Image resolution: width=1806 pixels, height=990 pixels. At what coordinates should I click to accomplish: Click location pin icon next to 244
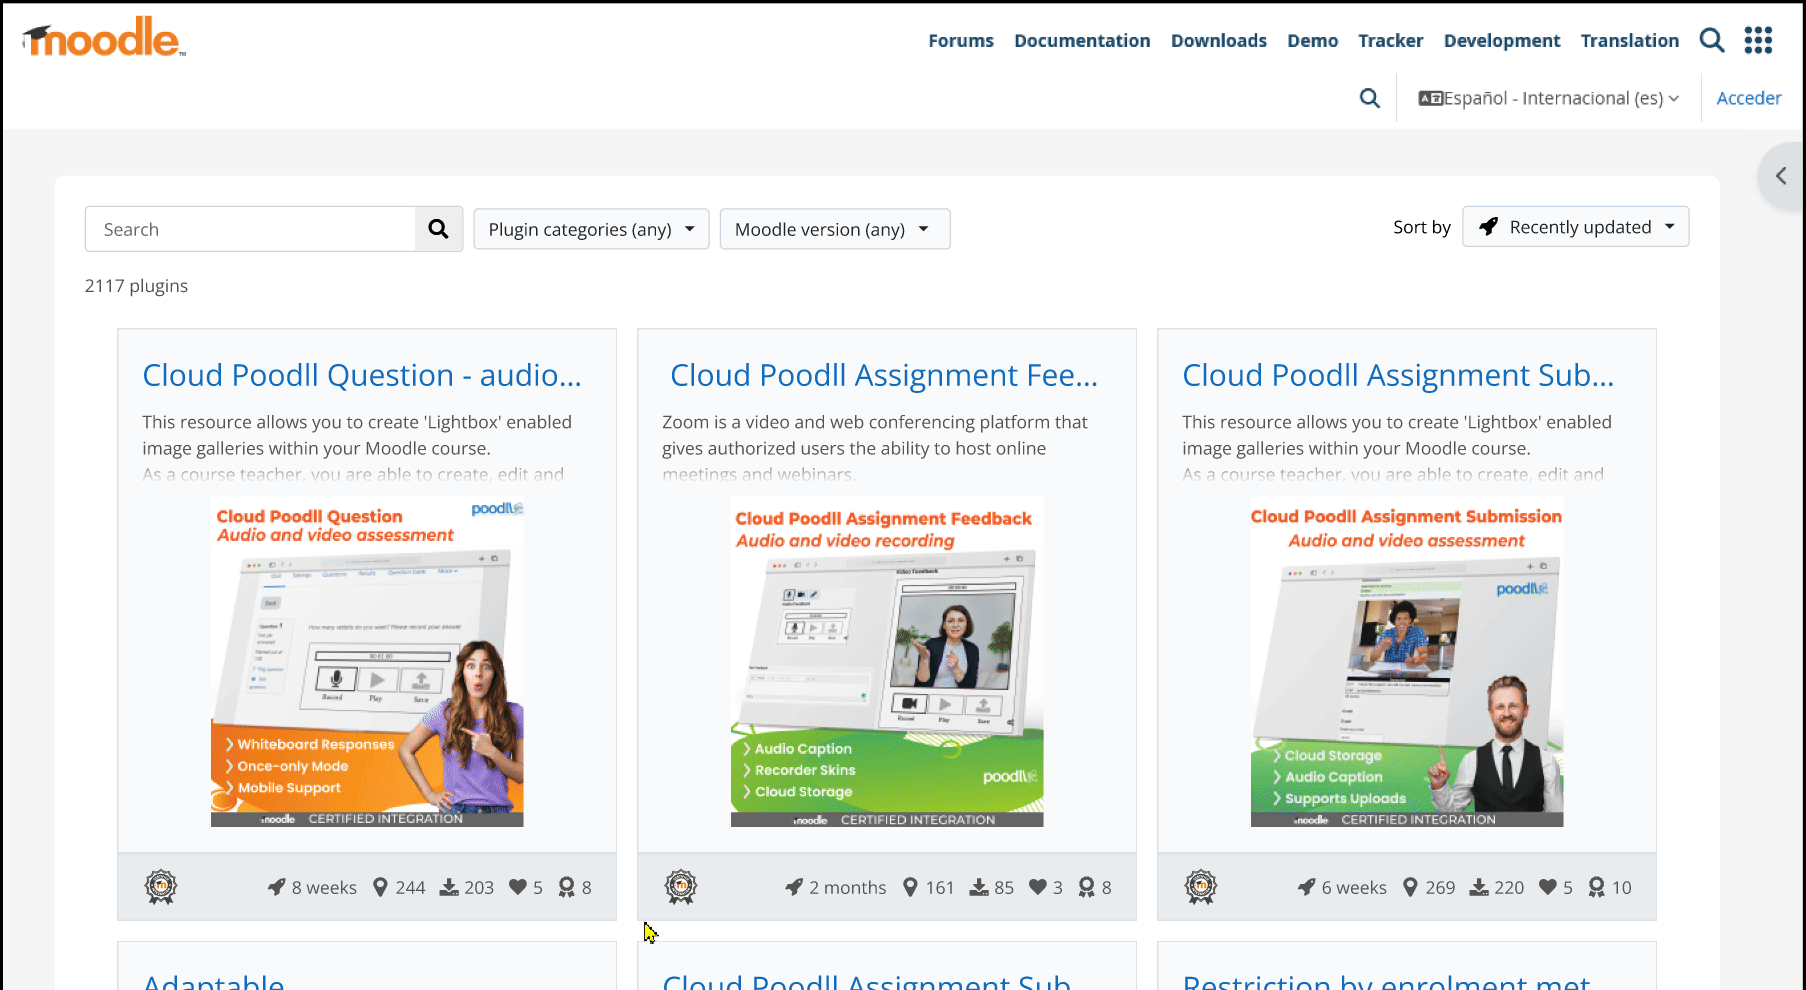tap(380, 887)
